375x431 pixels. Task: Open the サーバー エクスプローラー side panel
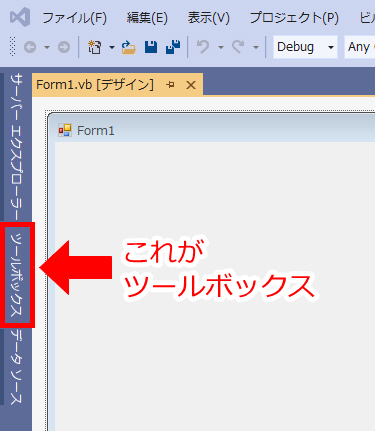coord(16,147)
